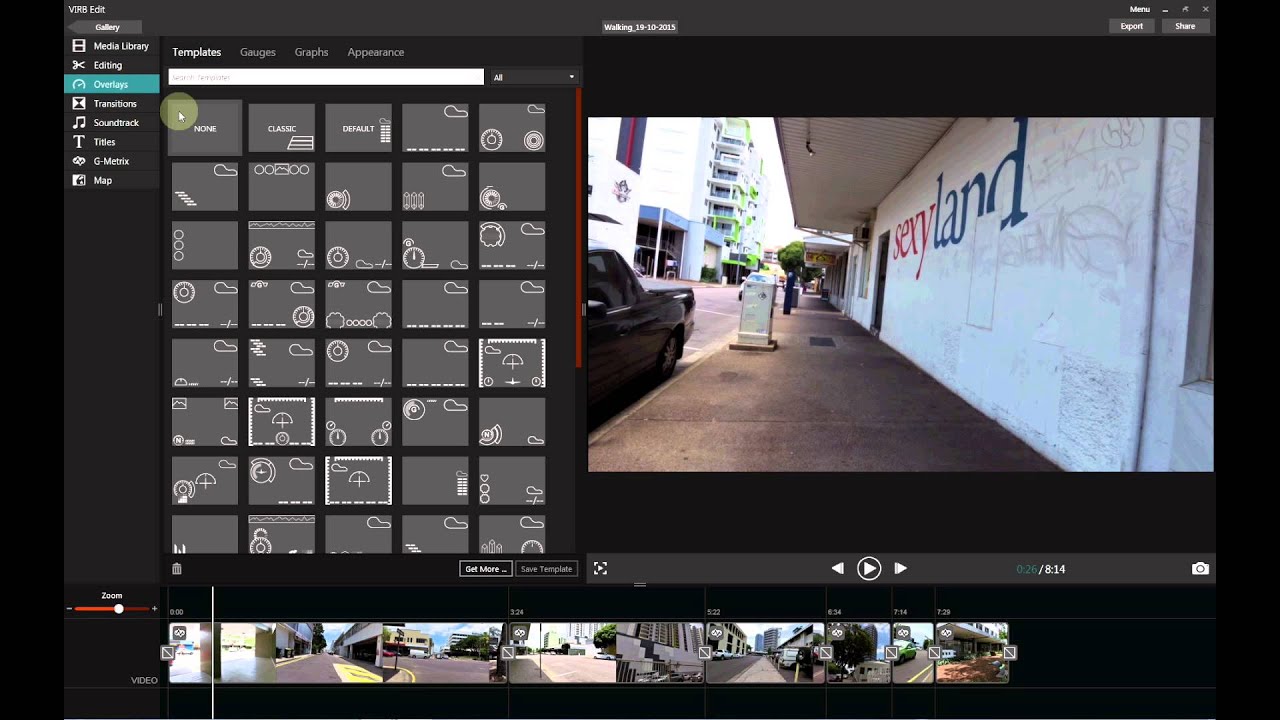Open the G-Metrix section in the sidebar
This screenshot has width=1280, height=720.
(111, 161)
